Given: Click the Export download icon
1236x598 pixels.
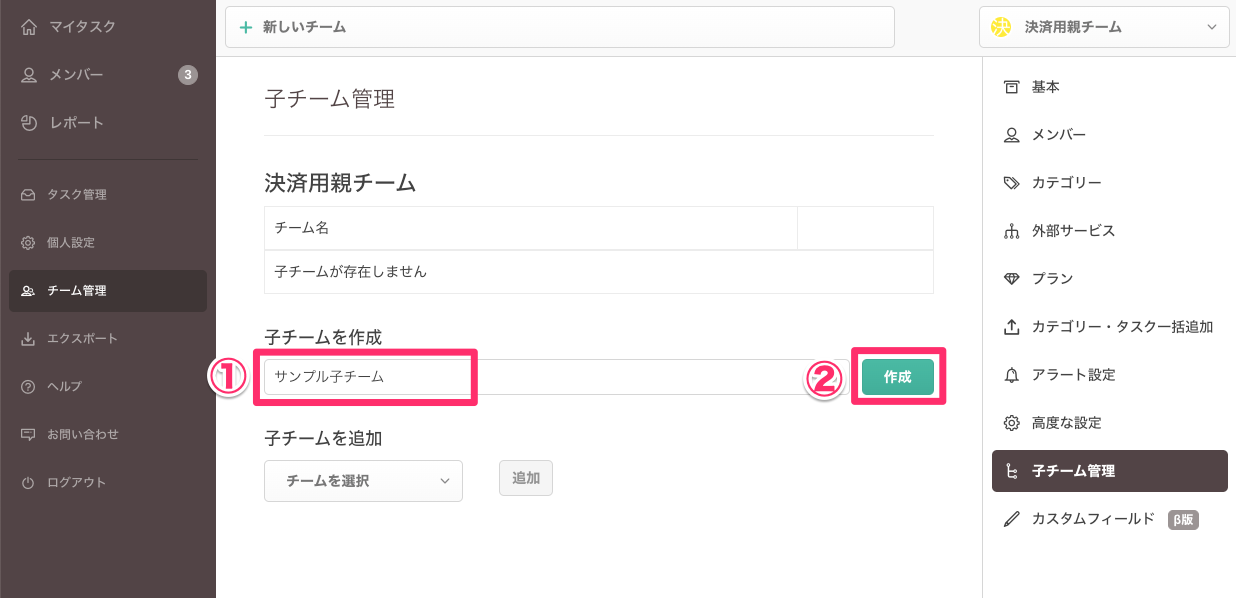Looking at the screenshot, I should tap(28, 339).
